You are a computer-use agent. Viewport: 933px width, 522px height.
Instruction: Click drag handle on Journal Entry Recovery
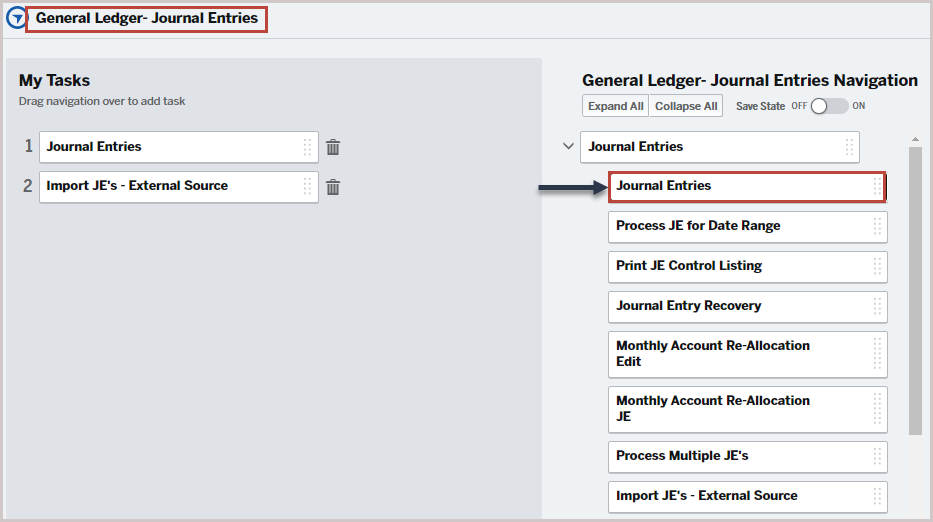coord(877,306)
